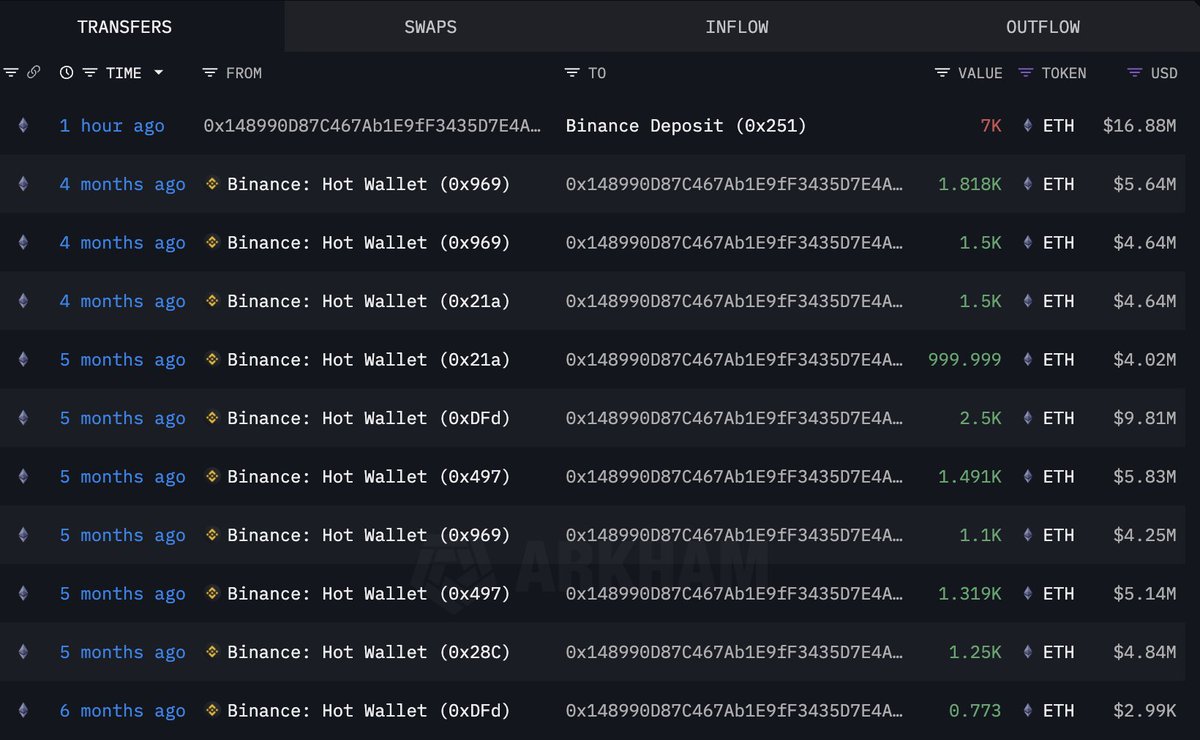Click the purple TOKEN filter icon
1200x740 pixels.
(1025, 72)
